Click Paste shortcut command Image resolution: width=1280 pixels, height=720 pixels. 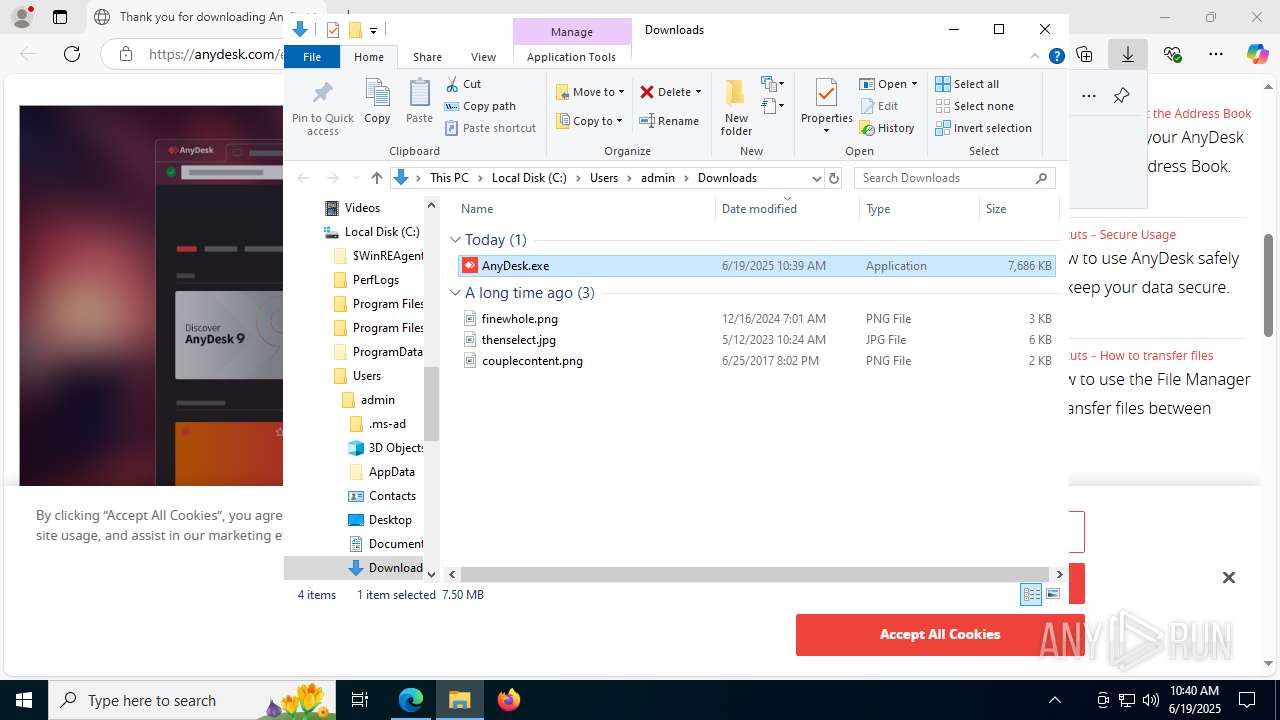[x=491, y=128]
